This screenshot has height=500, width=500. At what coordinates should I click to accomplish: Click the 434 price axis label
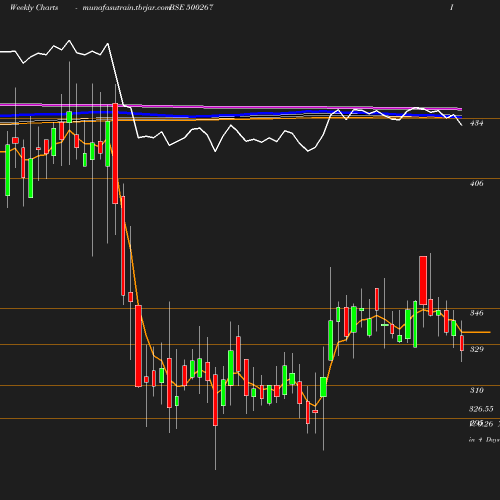[476, 123]
